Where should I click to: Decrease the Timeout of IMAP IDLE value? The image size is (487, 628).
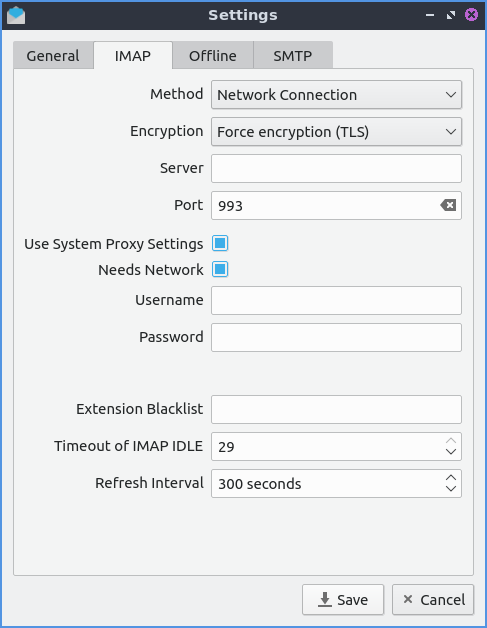click(451, 452)
